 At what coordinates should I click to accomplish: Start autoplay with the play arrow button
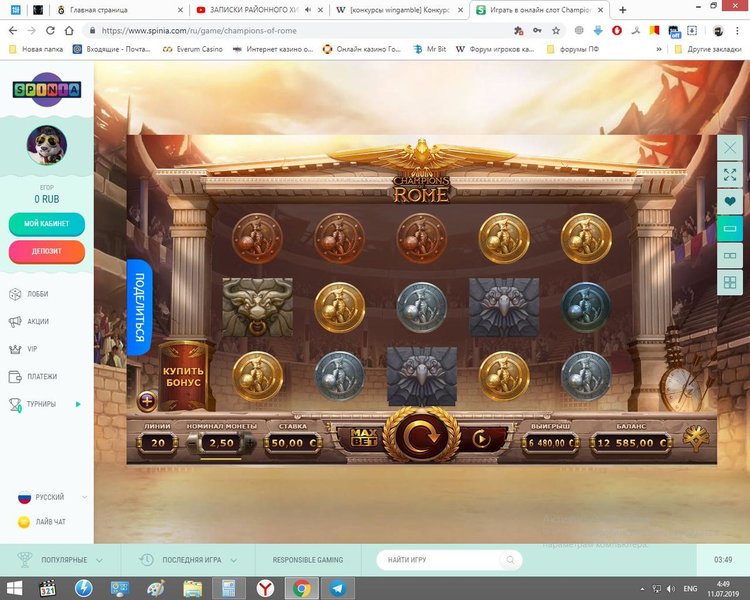pos(482,437)
